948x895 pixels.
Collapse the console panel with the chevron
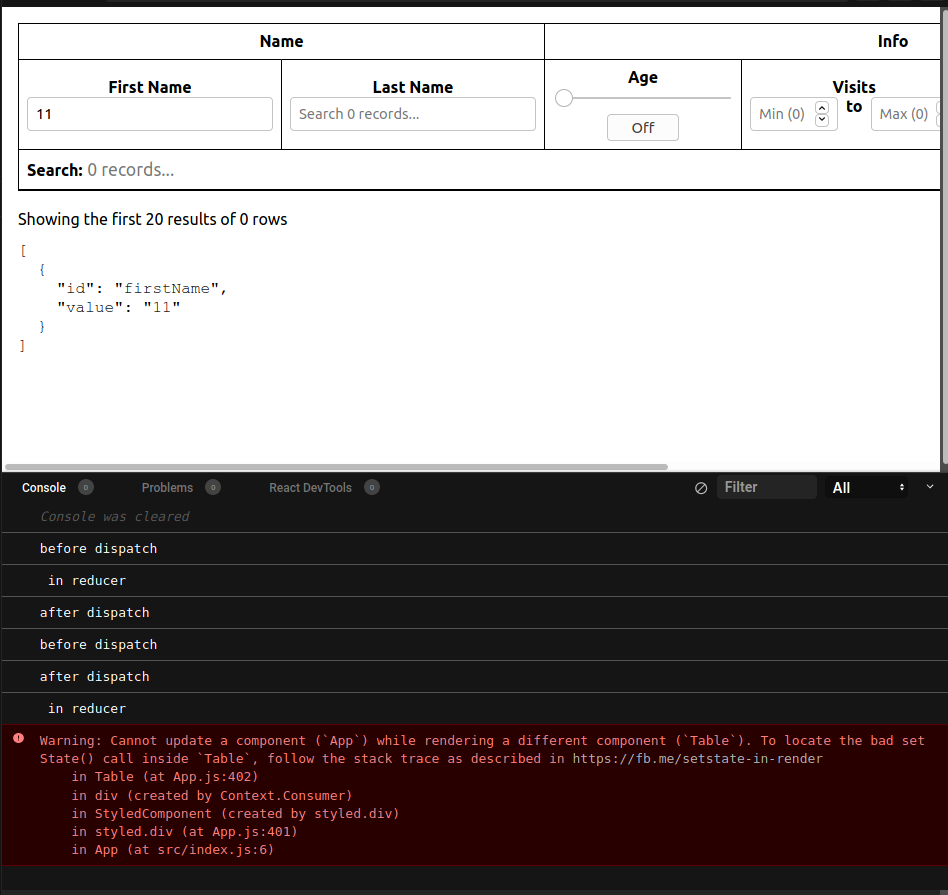pos(930,487)
